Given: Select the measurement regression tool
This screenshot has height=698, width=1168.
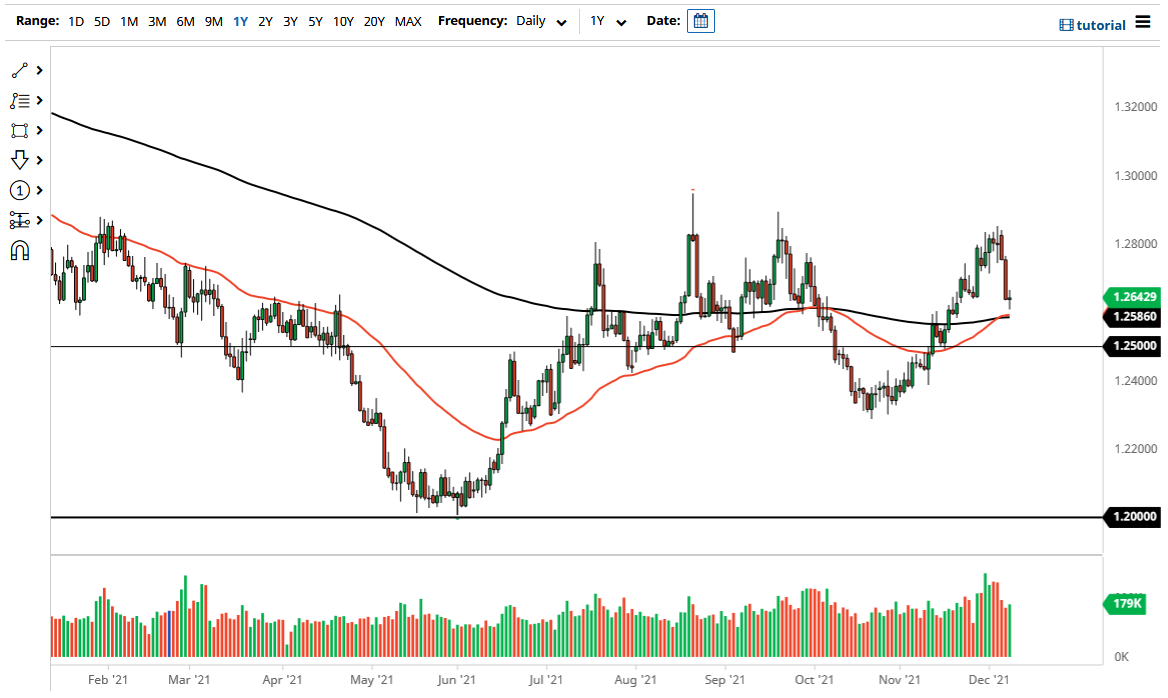Looking at the screenshot, I should [20, 220].
